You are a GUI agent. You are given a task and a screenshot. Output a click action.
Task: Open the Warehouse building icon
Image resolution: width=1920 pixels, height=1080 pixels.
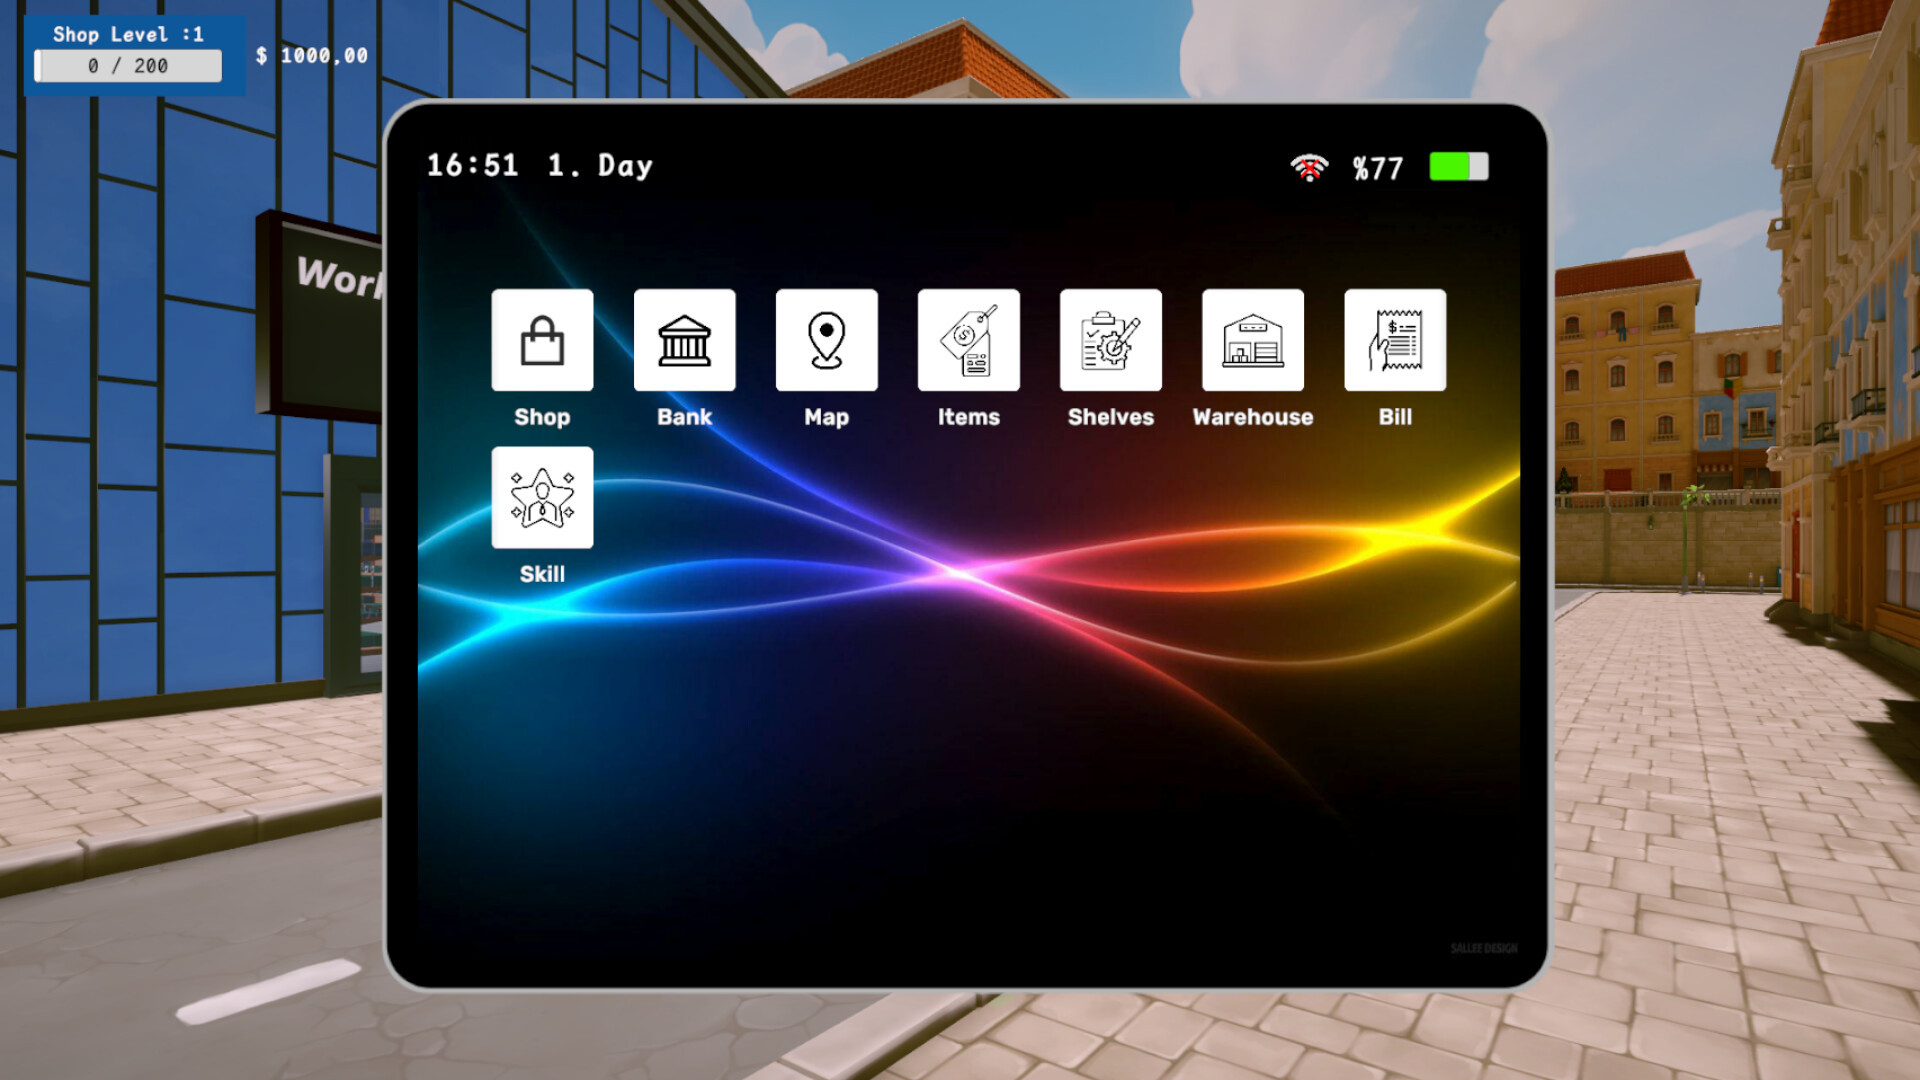pyautogui.click(x=1252, y=340)
